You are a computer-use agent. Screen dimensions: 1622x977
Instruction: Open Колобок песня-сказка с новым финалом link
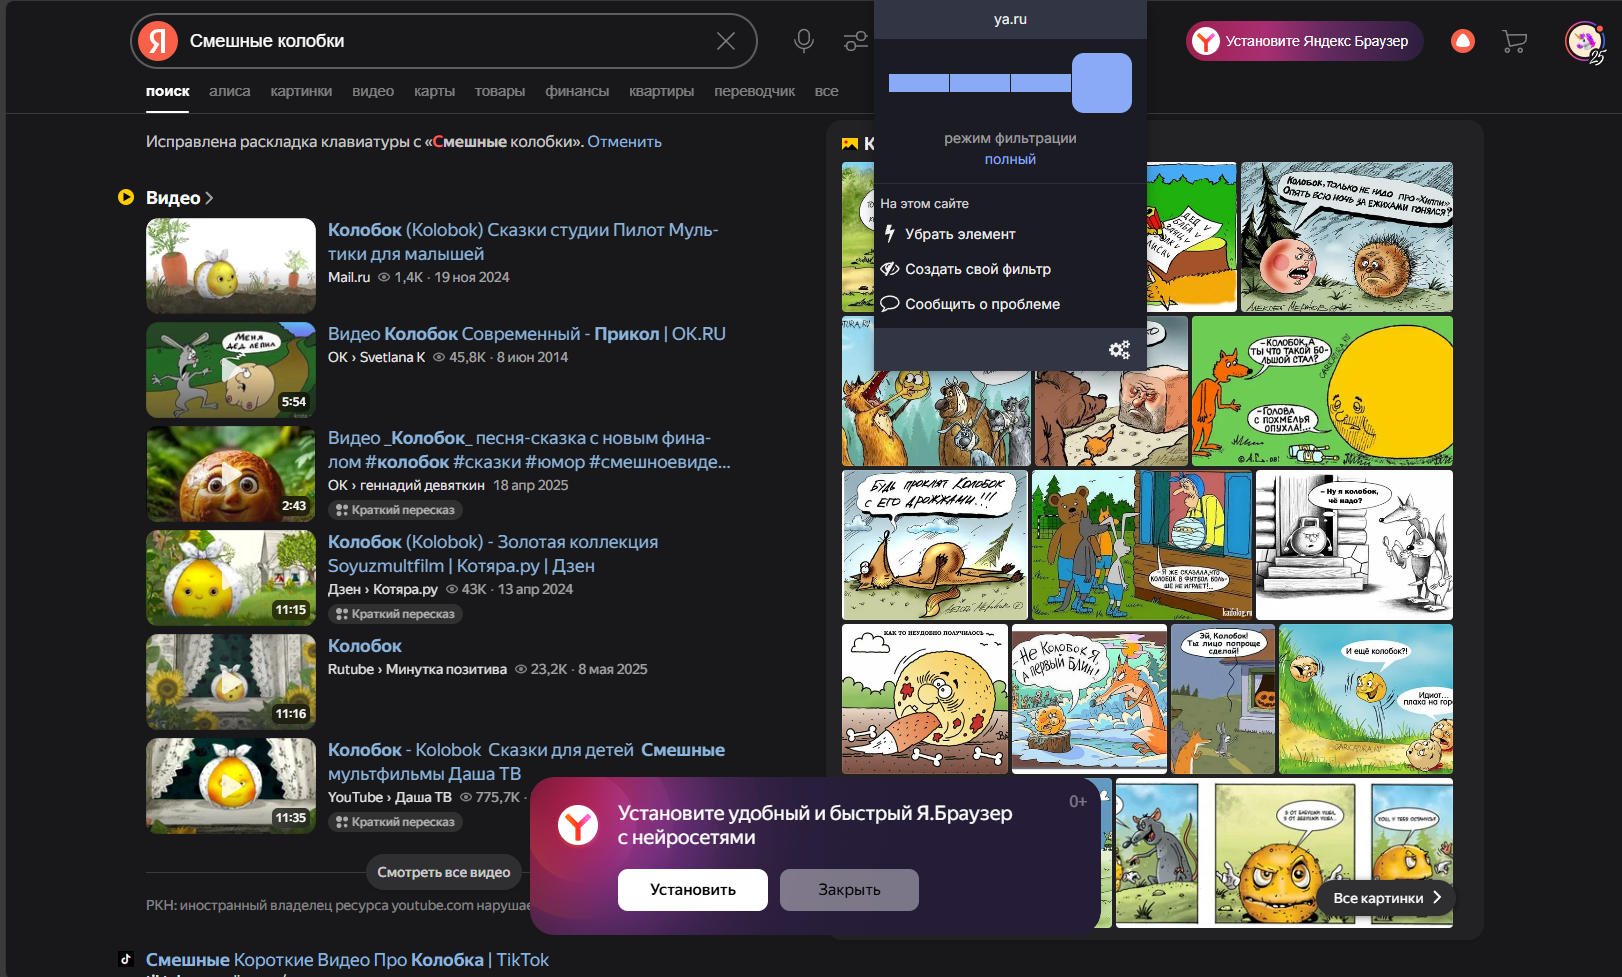click(529, 450)
